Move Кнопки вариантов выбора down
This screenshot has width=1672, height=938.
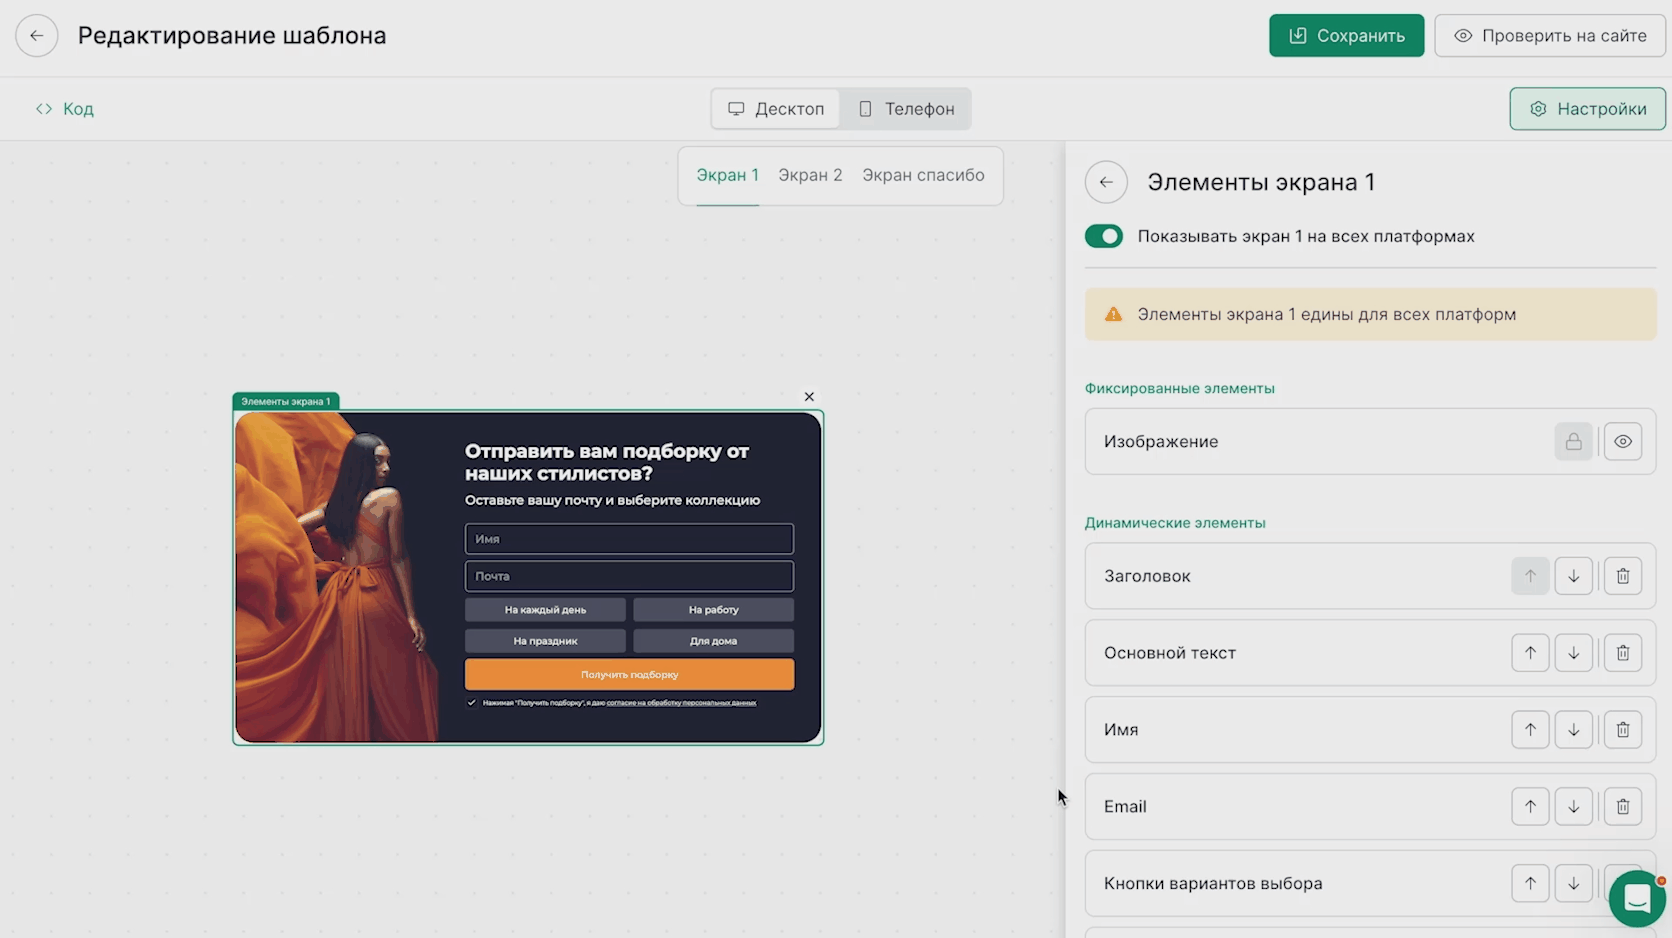point(1573,883)
